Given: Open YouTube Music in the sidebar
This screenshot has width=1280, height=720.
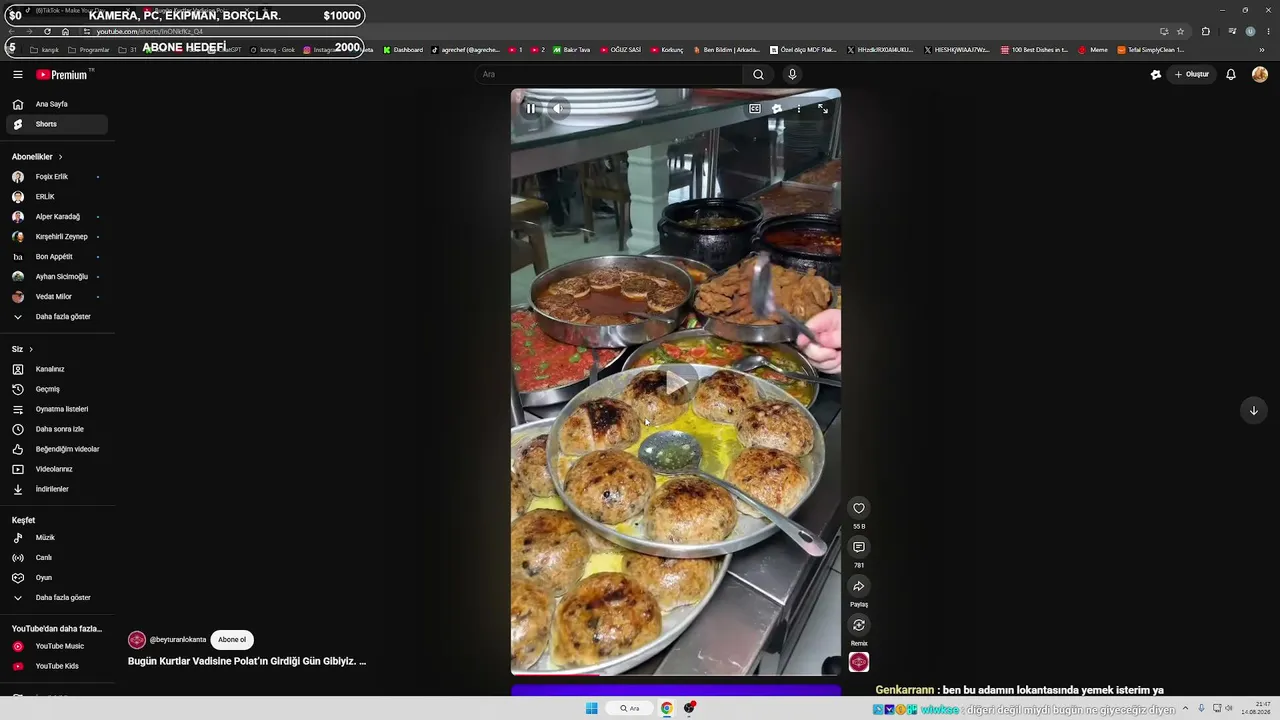Looking at the screenshot, I should click(57, 646).
